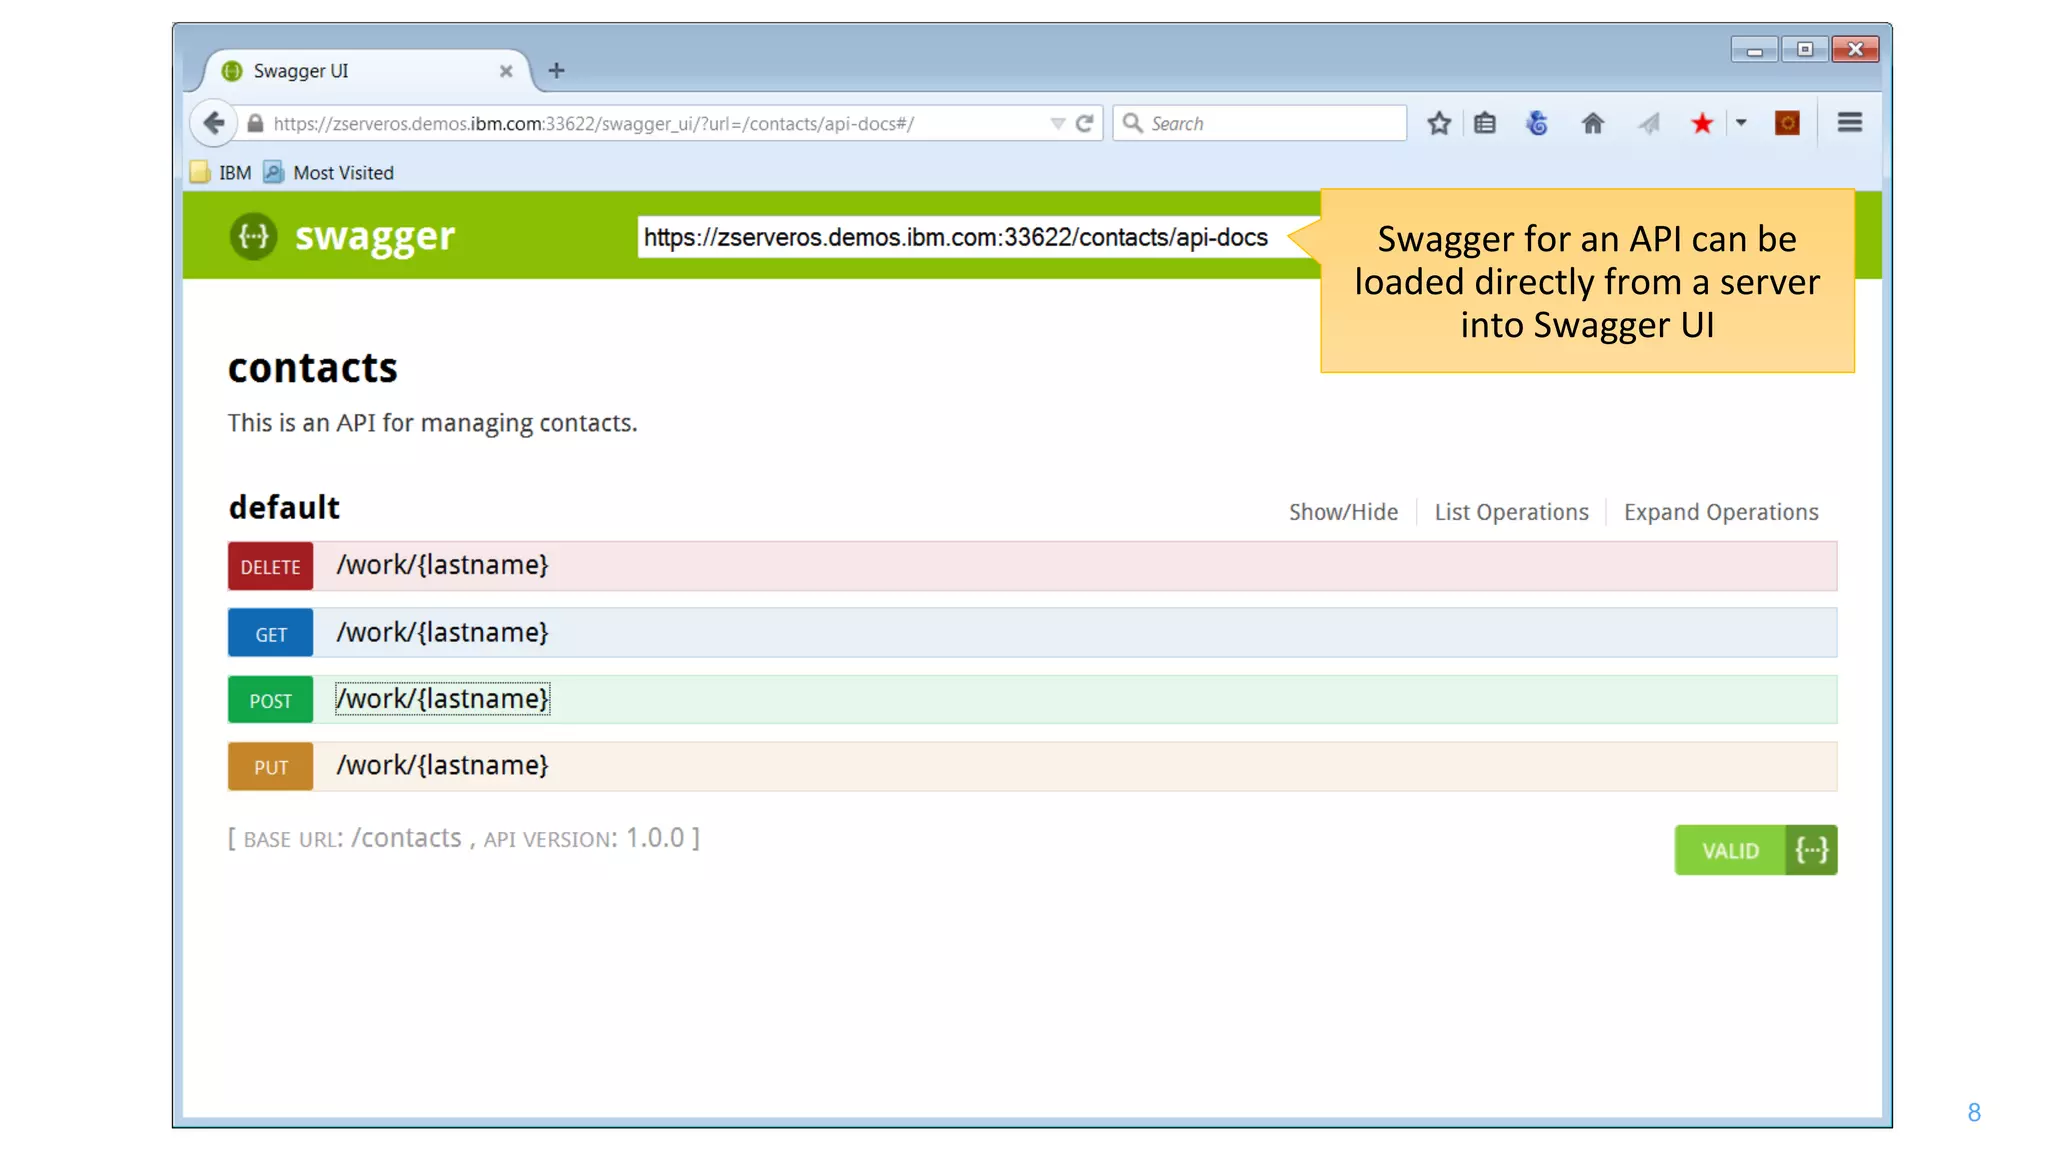This screenshot has width=2048, height=1152.
Task: Open the dropdown next to the red star
Action: pyautogui.click(x=1741, y=123)
